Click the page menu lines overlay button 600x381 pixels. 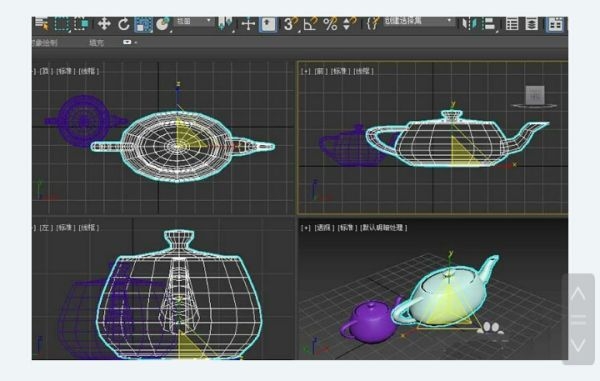point(578,319)
